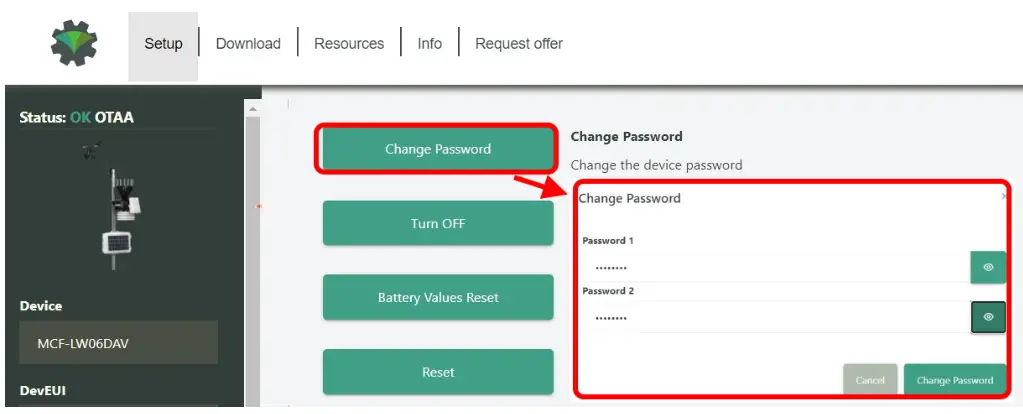Cancel the password change dialog
This screenshot has width=1023, height=414.
pyautogui.click(x=870, y=380)
